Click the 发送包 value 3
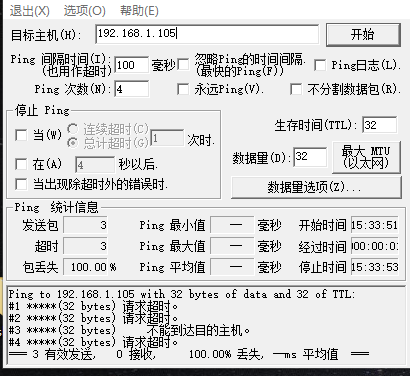The height and width of the screenshot is (376, 410). [x=85, y=225]
